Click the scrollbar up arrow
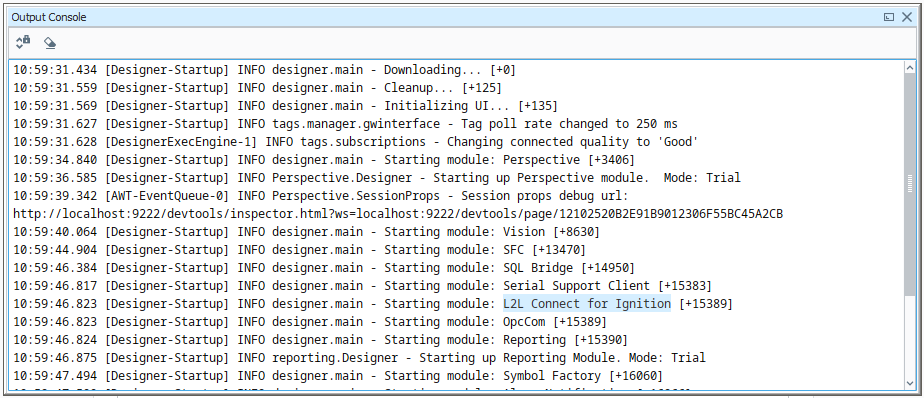Screen dimensions: 924x398 click(x=910, y=68)
